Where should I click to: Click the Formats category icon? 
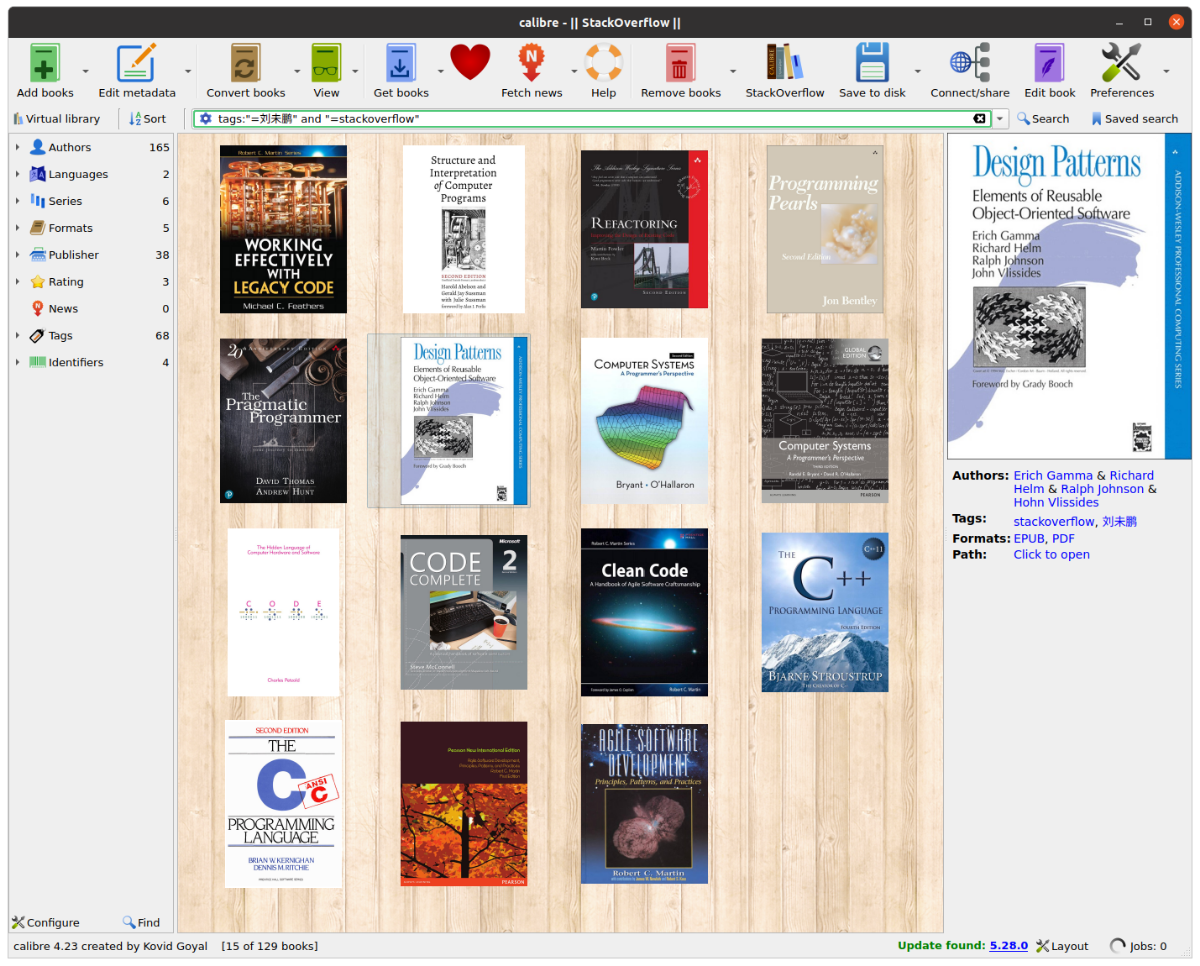38,228
